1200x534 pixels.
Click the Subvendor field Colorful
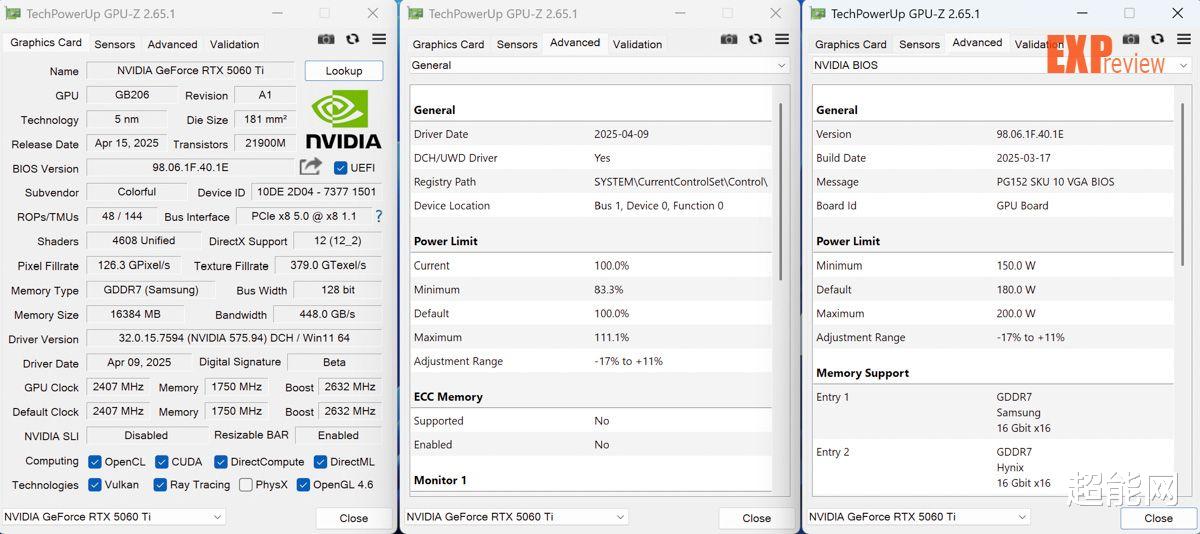[137, 192]
